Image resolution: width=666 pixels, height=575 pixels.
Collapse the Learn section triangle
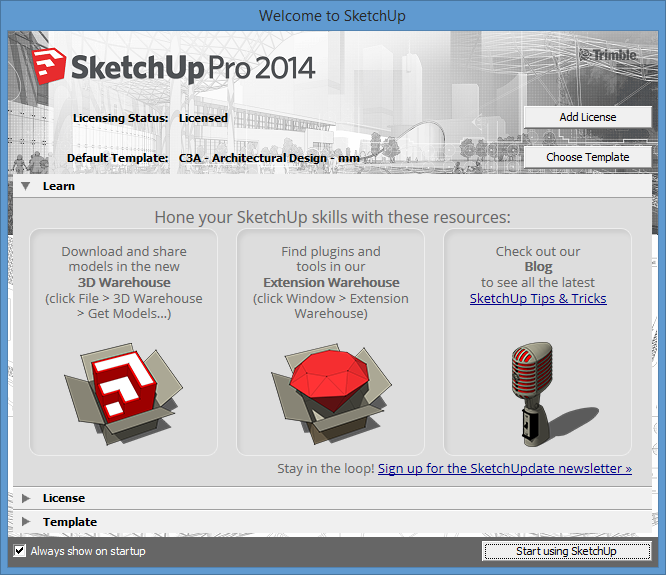point(26,186)
